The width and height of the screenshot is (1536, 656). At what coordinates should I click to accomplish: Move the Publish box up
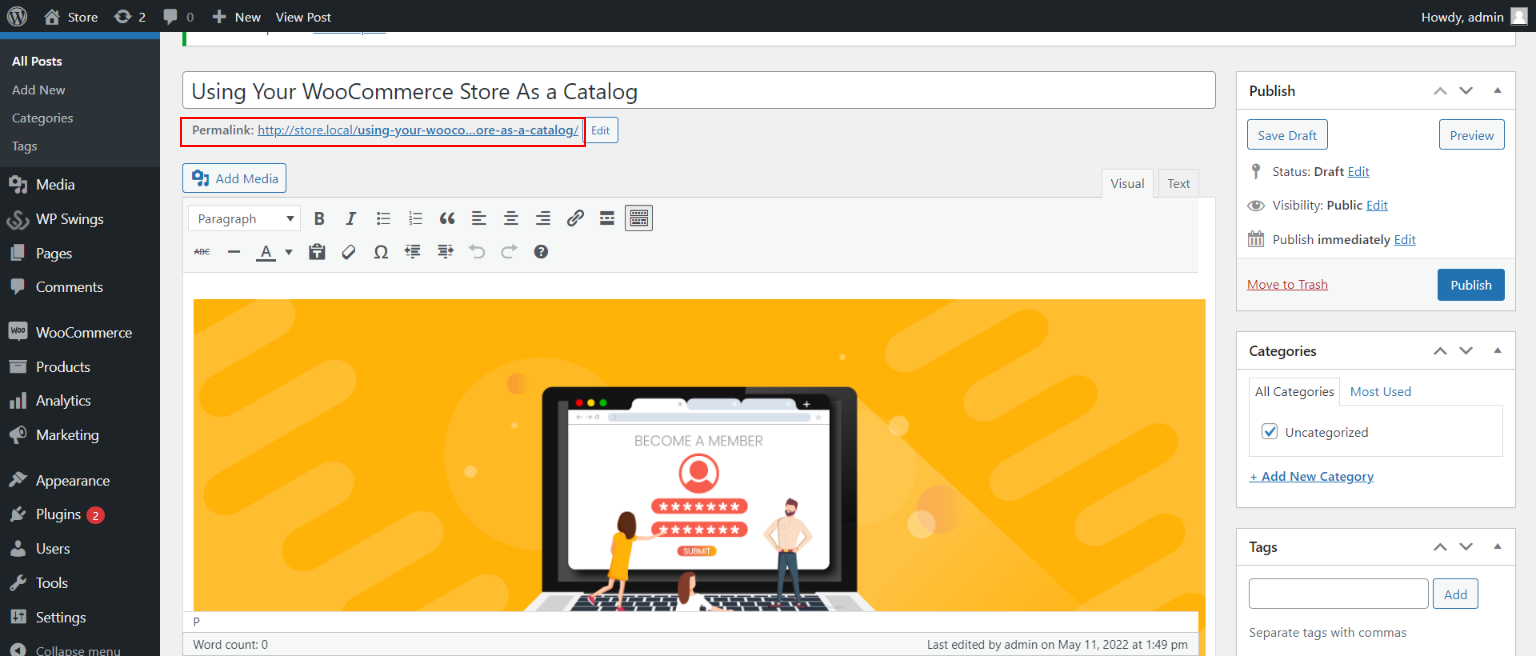click(x=1440, y=90)
